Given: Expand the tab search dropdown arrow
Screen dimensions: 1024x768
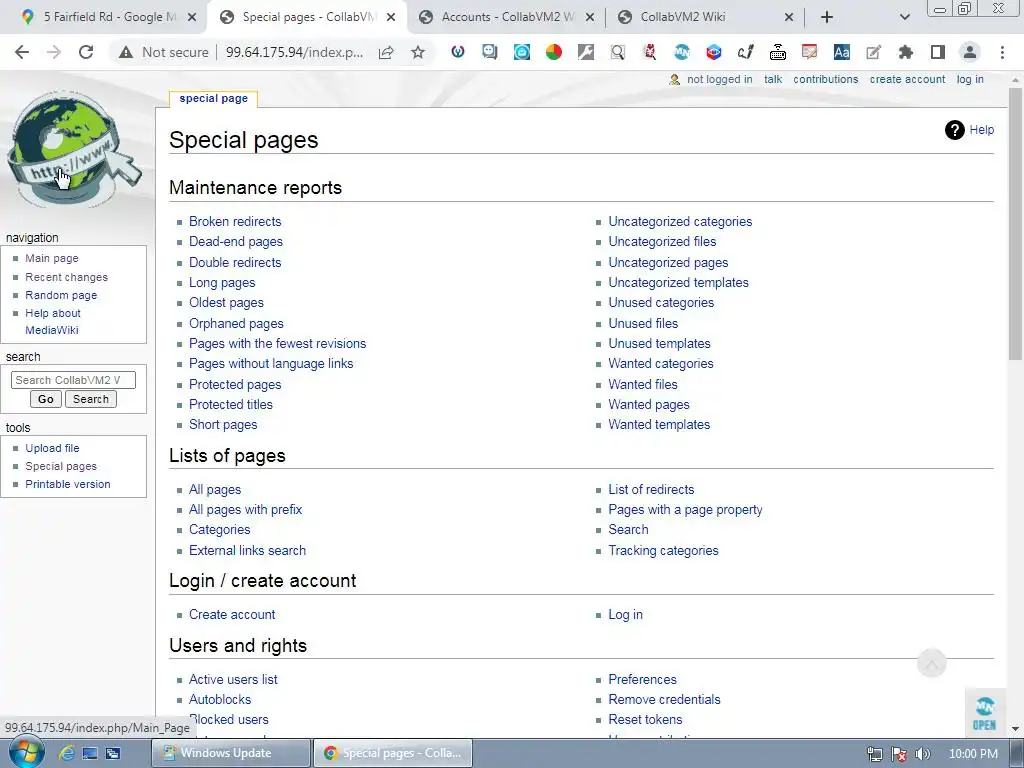Looking at the screenshot, I should 904,17.
